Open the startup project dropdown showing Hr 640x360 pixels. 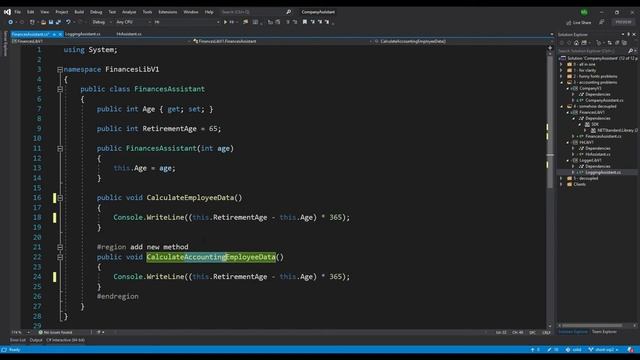pos(187,22)
